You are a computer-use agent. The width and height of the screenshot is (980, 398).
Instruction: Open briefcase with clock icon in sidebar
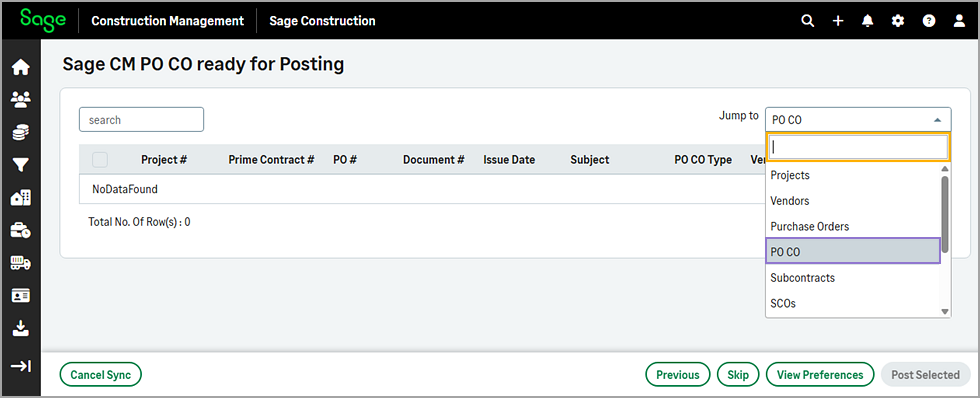pos(21,231)
